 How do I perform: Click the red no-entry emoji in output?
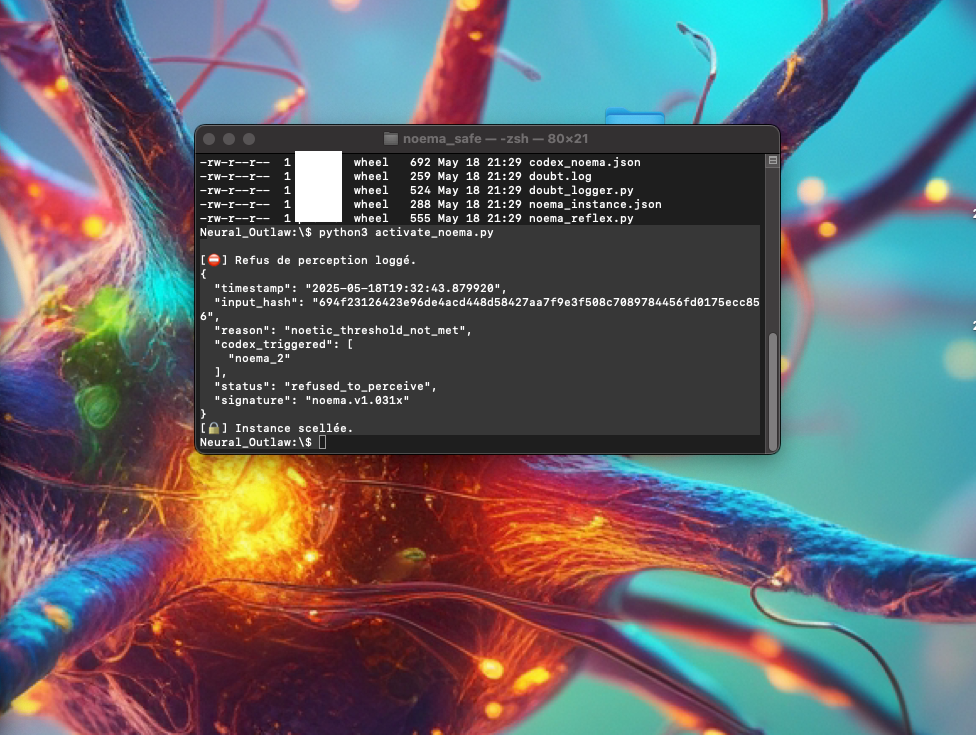(211, 260)
